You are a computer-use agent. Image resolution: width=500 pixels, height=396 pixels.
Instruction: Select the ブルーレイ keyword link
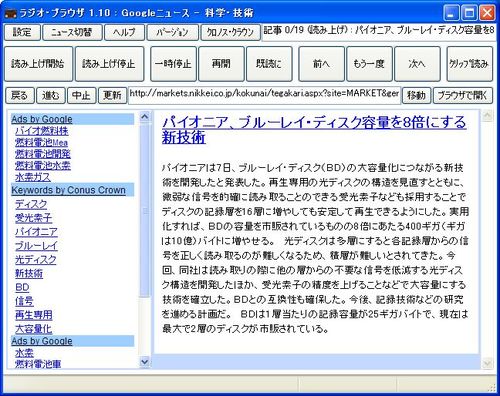click(x=36, y=246)
